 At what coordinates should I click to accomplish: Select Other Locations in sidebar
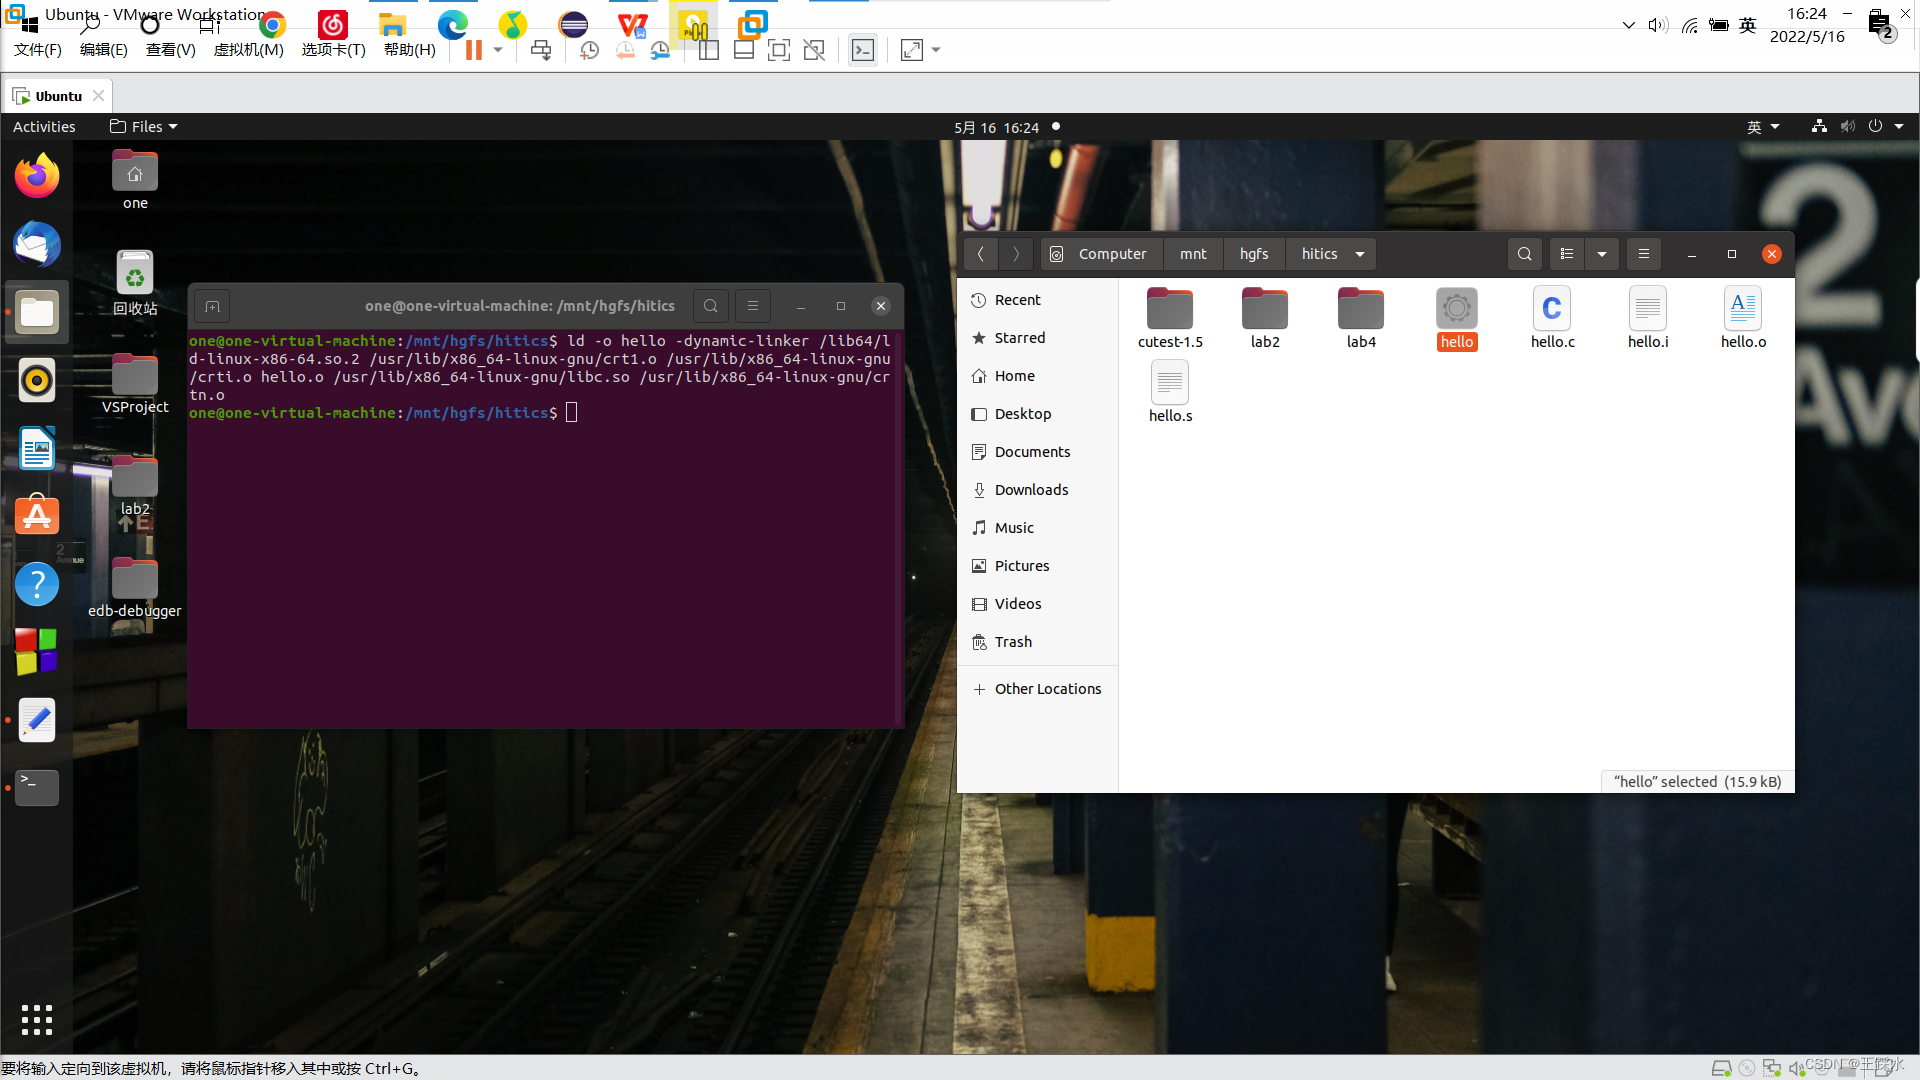1047,689
